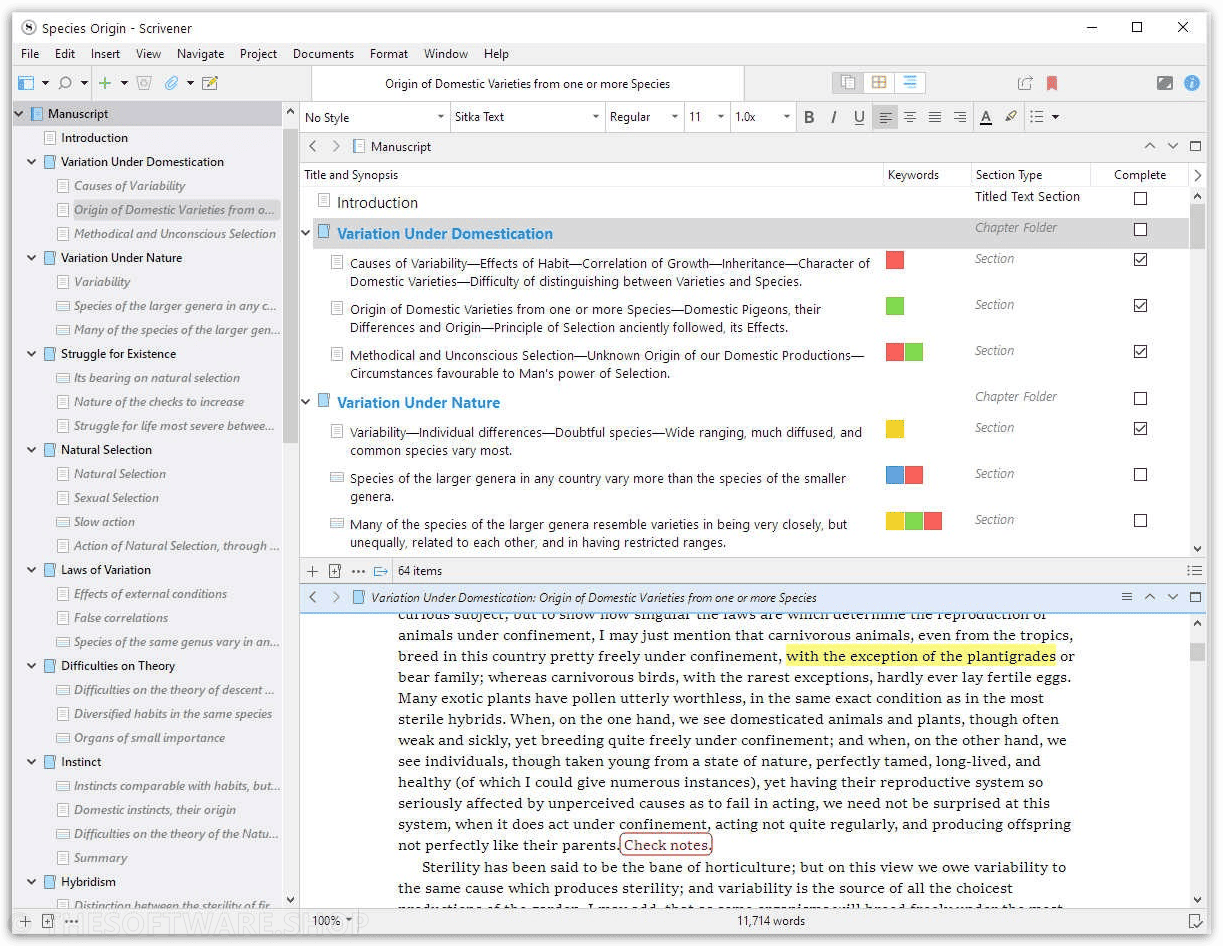Open Quick Reference edit icon in toolbar

click(x=210, y=83)
